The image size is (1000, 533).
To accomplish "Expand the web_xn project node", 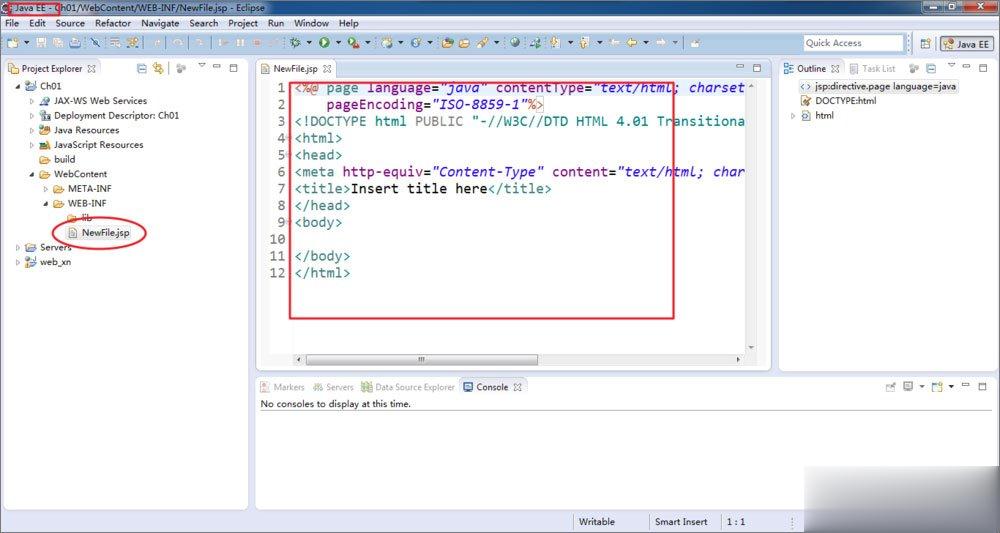I will point(18,262).
